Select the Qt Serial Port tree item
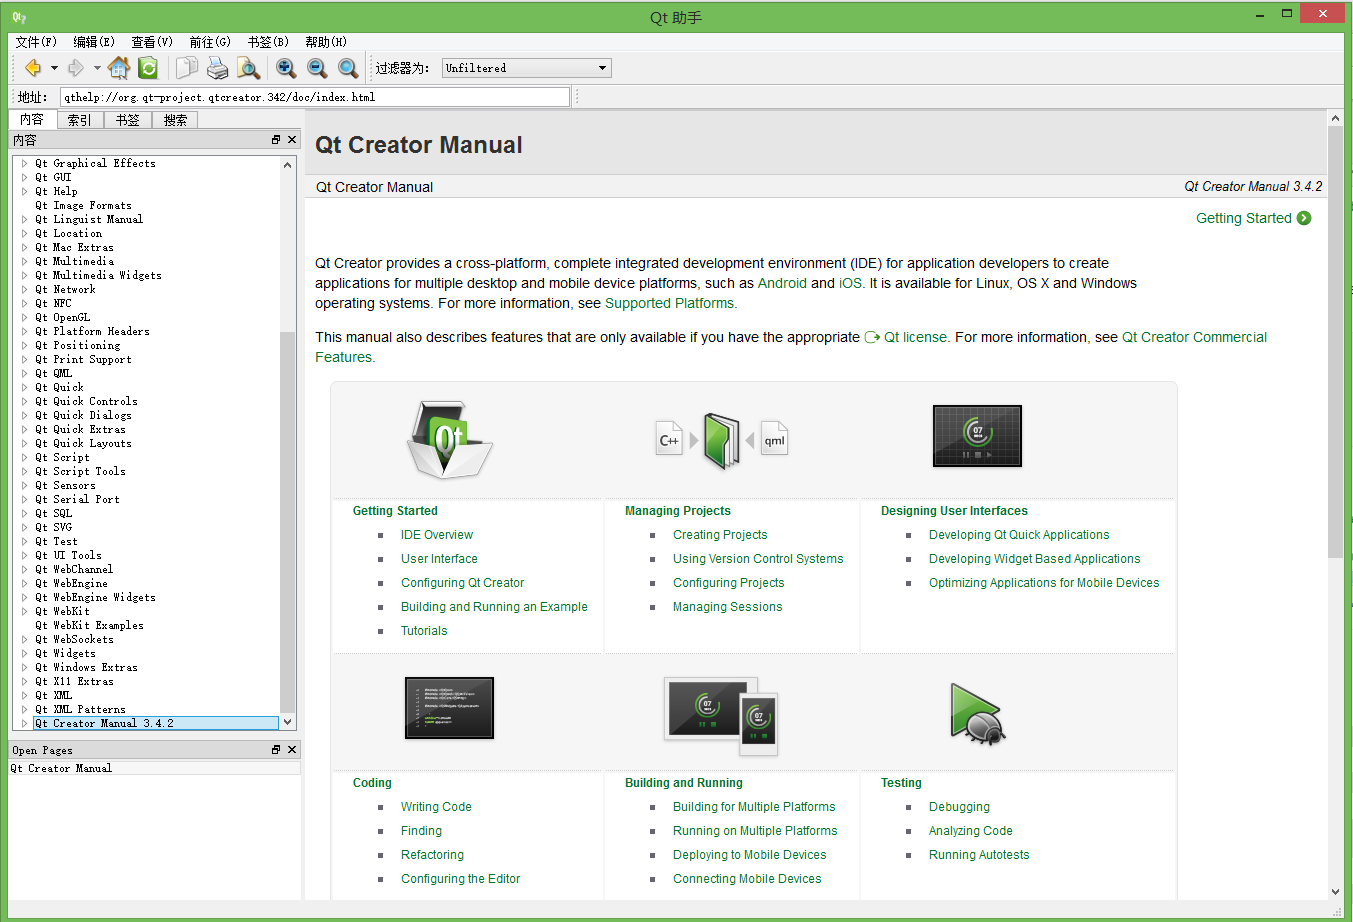 (x=77, y=499)
